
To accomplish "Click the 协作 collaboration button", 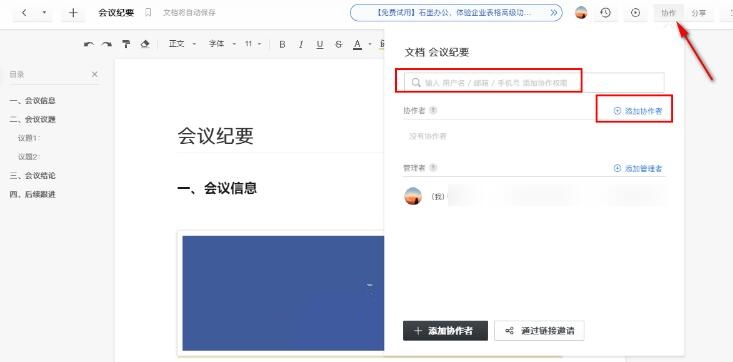I will pos(668,13).
